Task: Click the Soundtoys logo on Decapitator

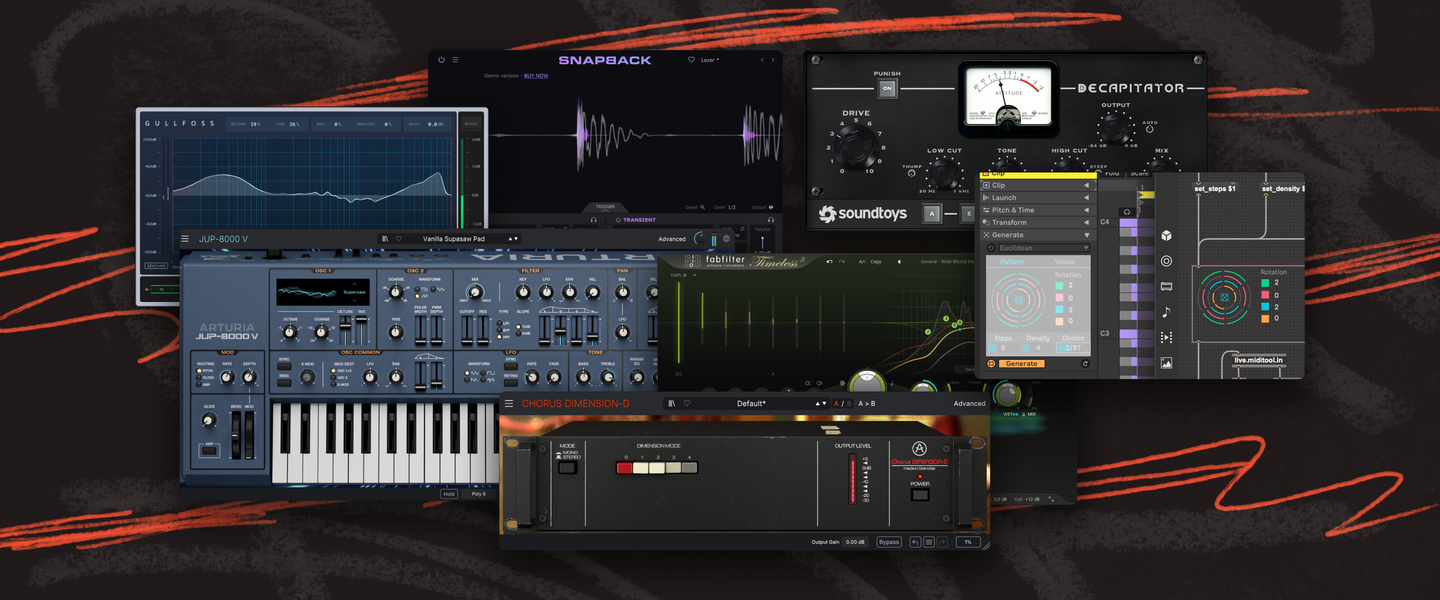Action: click(864, 213)
